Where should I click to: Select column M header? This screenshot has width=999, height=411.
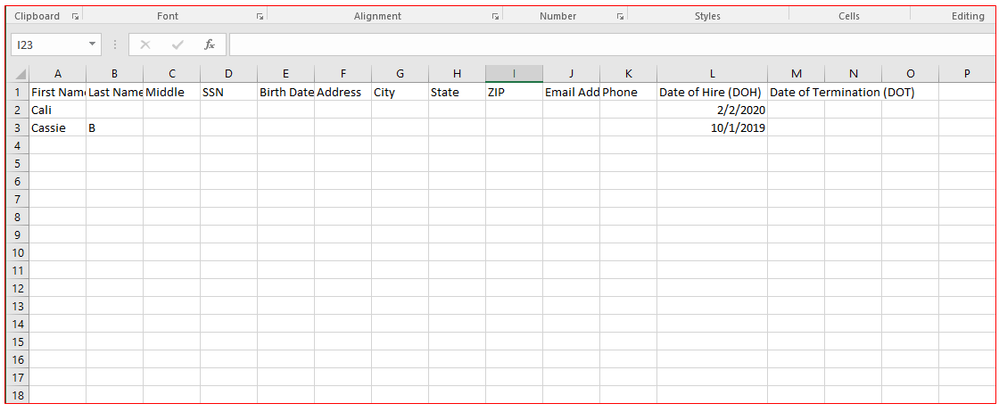(796, 74)
